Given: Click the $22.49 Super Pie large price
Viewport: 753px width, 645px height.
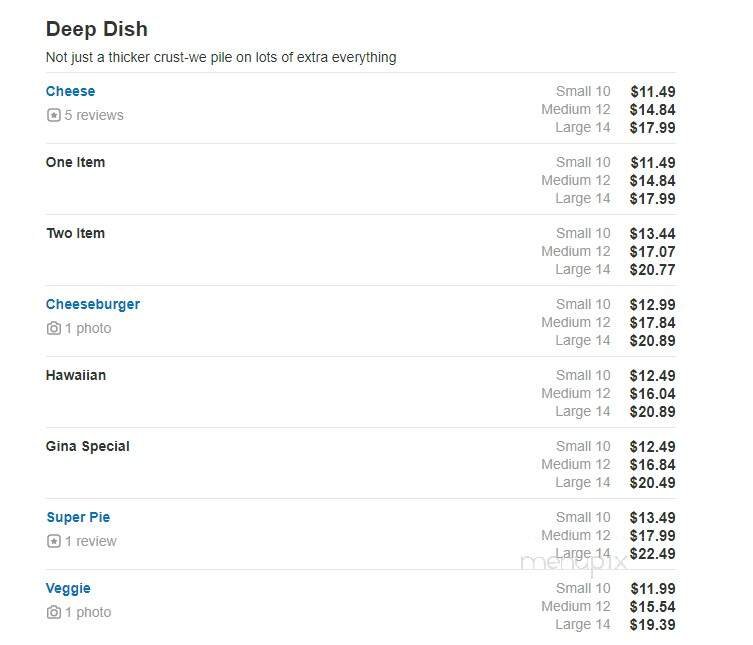Looking at the screenshot, I should (652, 554).
